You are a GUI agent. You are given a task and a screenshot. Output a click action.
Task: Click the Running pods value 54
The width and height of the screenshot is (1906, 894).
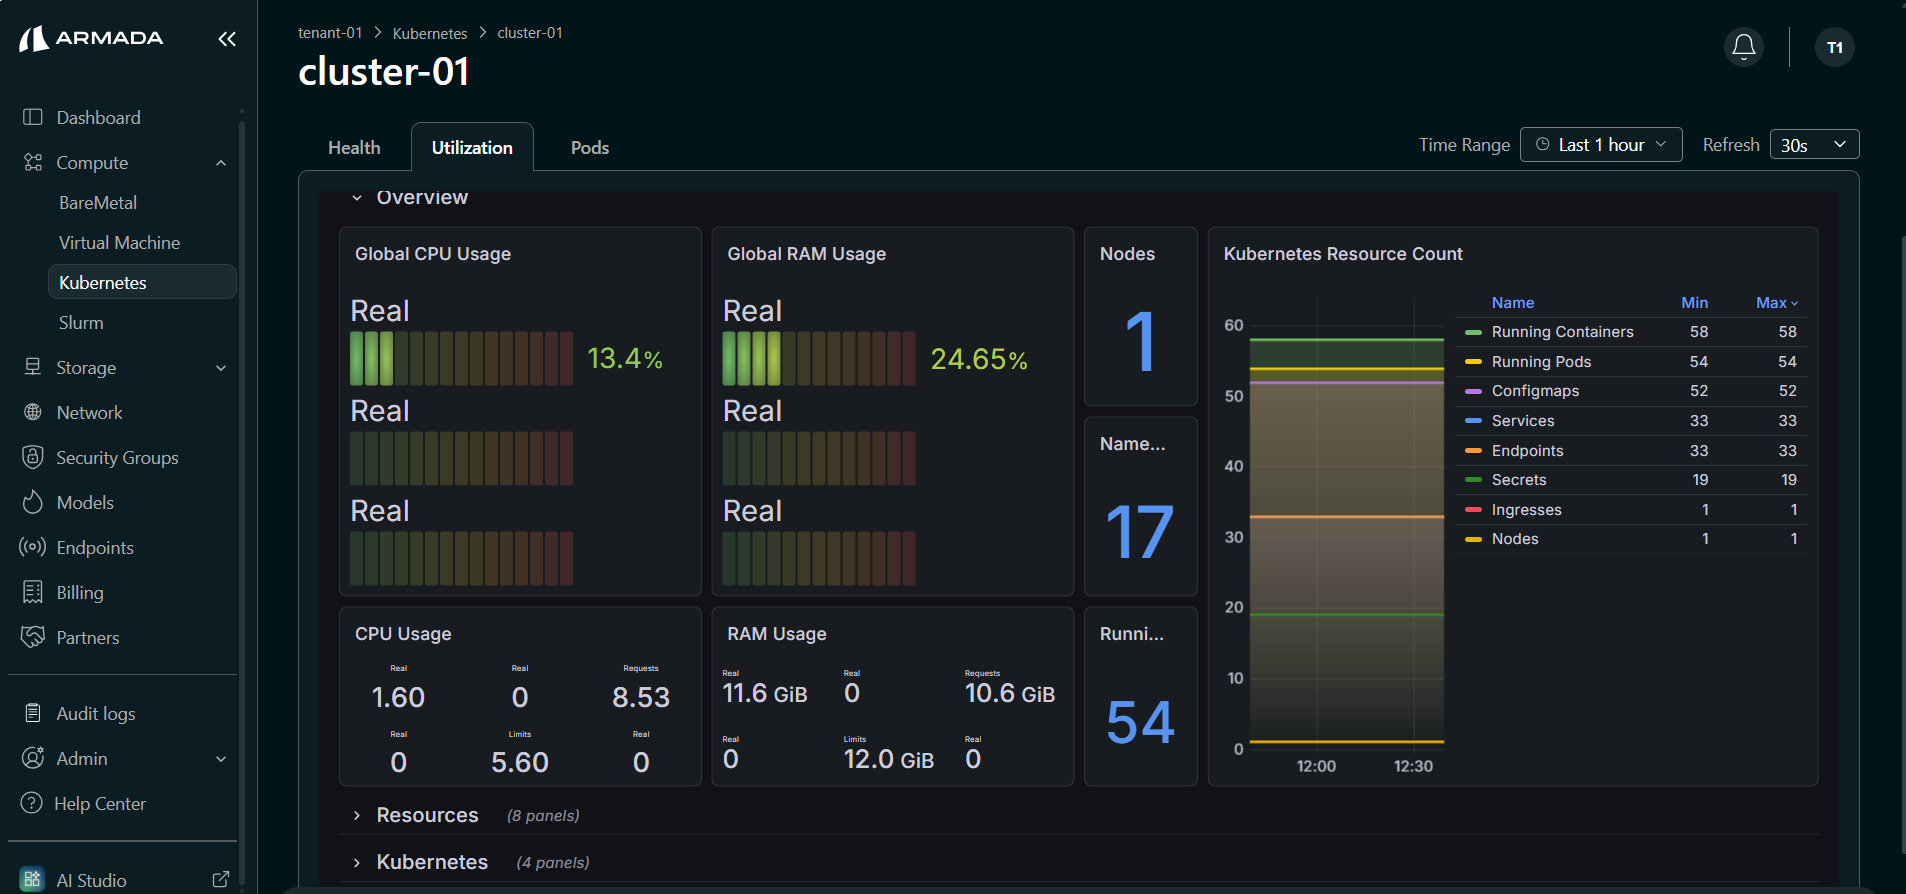click(x=1141, y=722)
